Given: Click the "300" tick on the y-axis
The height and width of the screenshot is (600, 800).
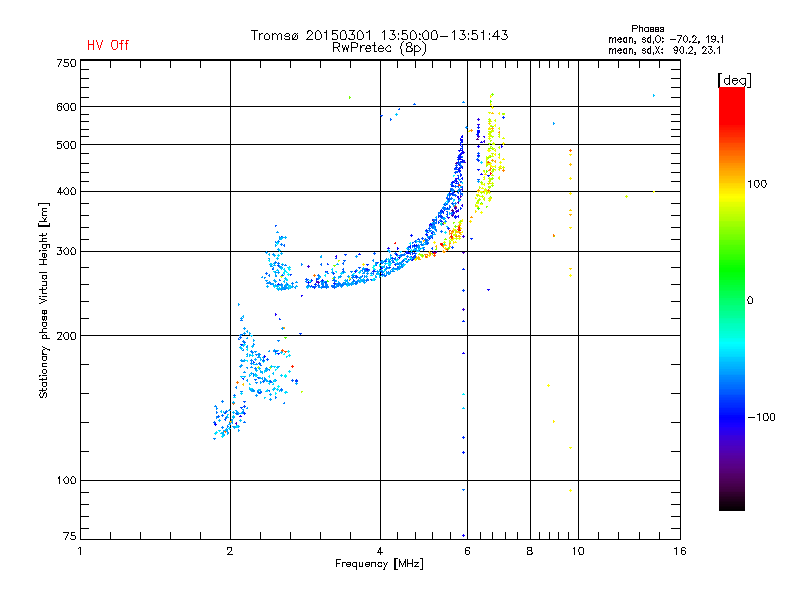Looking at the screenshot, I should click(66, 251).
